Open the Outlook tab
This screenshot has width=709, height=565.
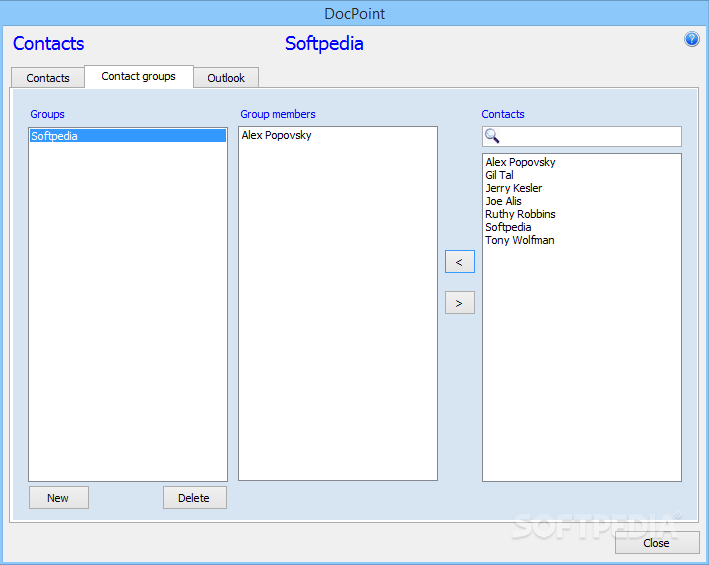coord(226,78)
